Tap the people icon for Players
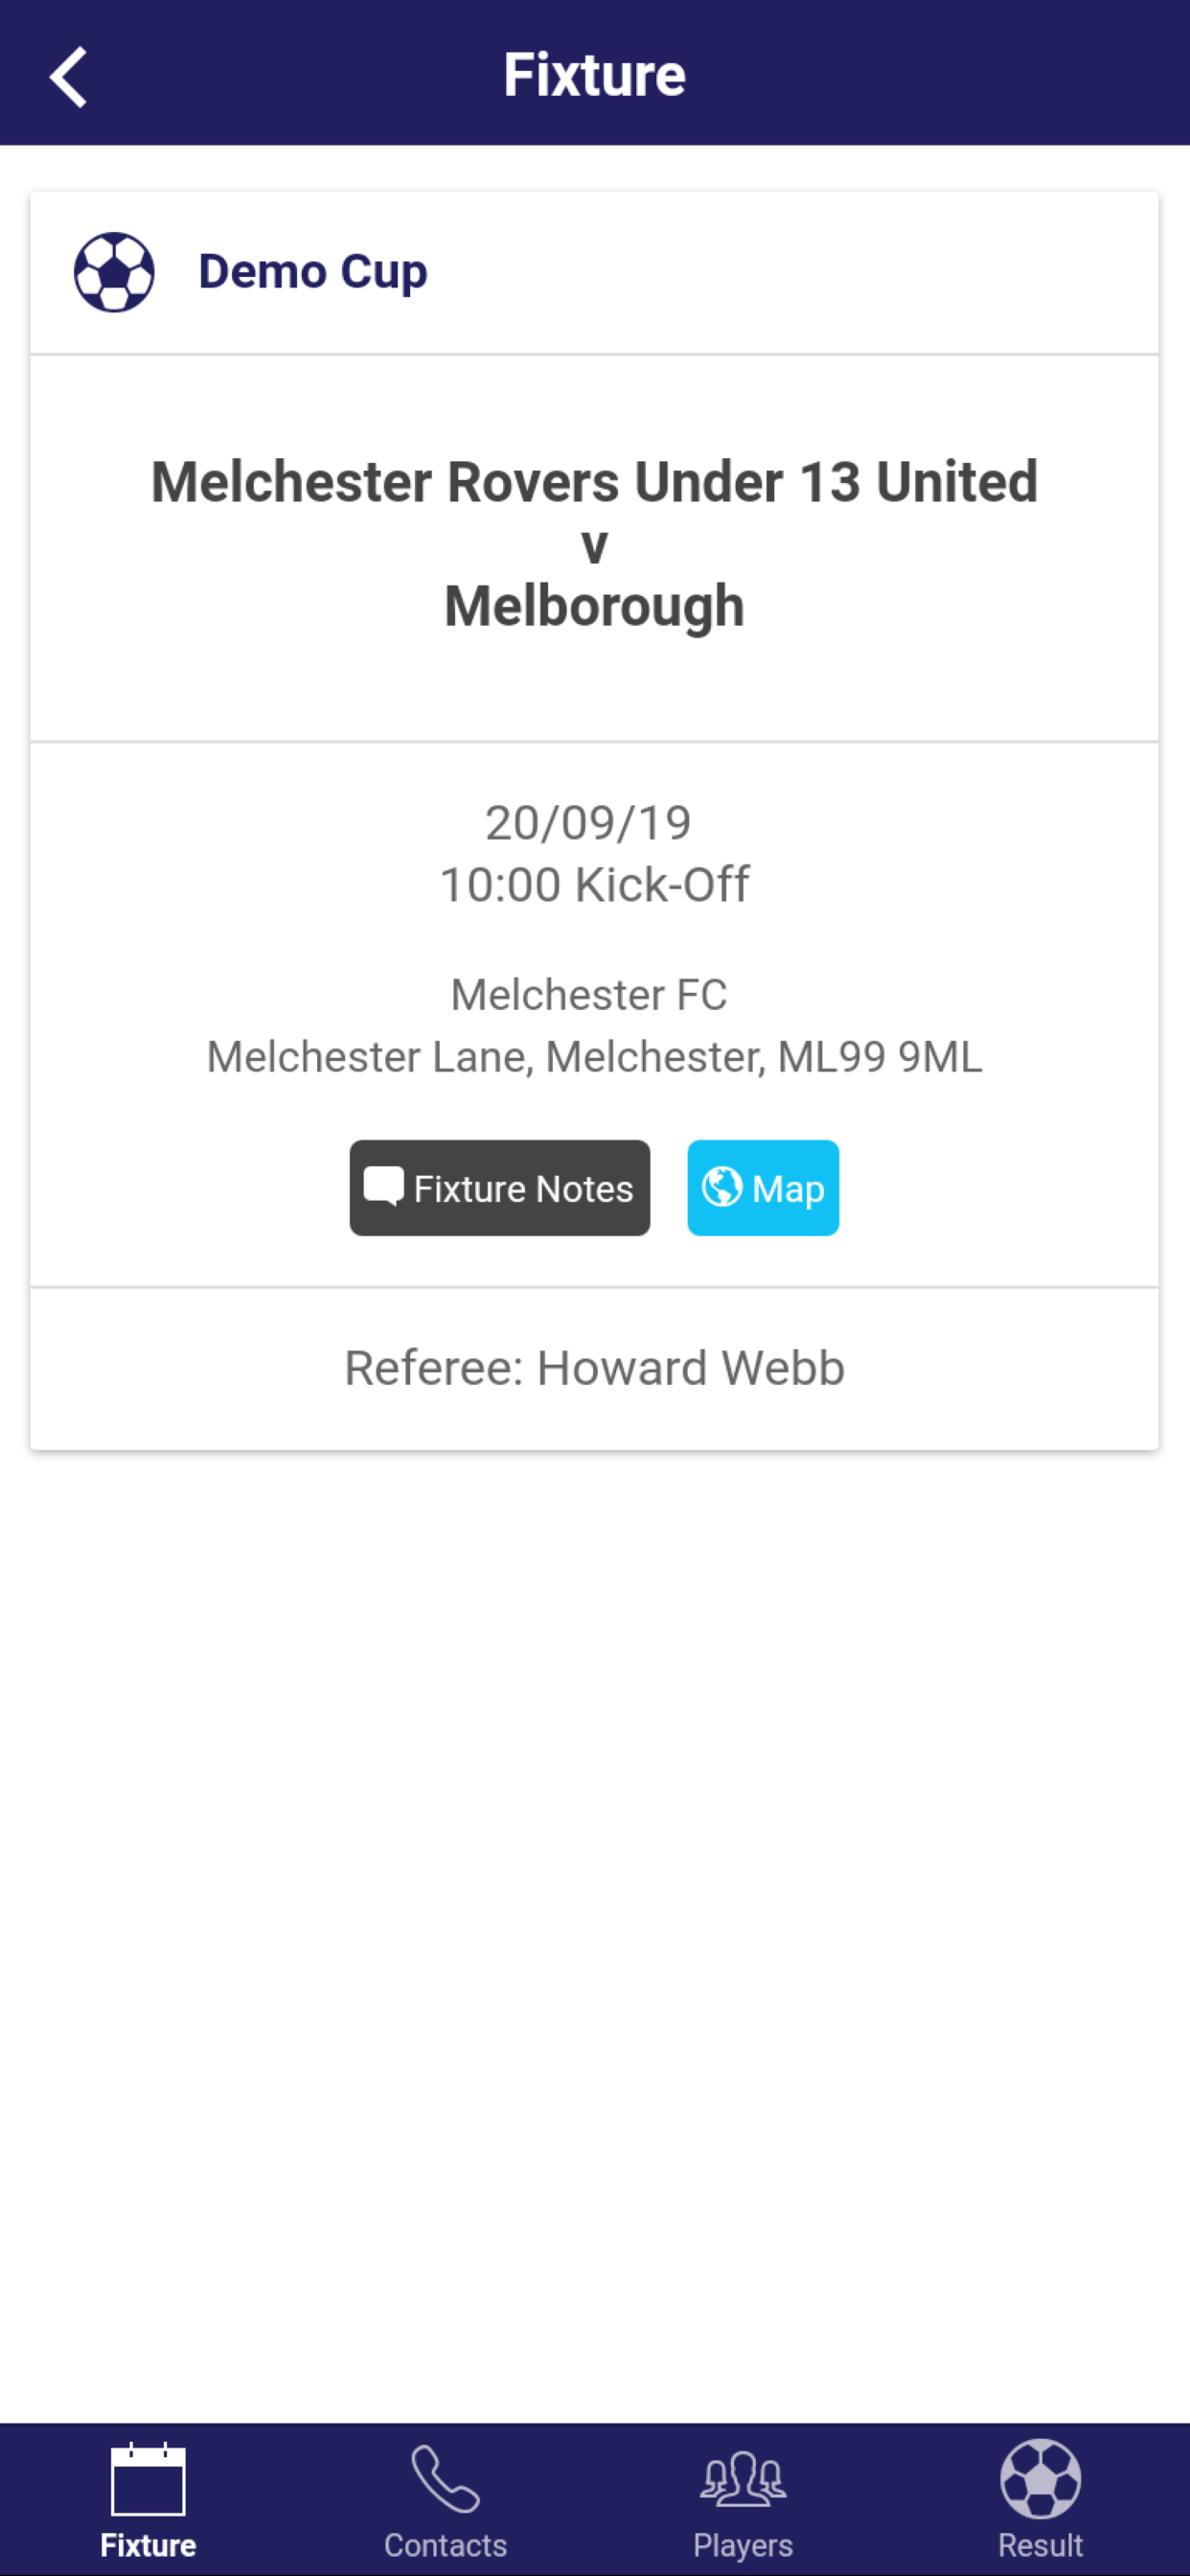Screen dimensions: 1190x2576 (743, 2479)
